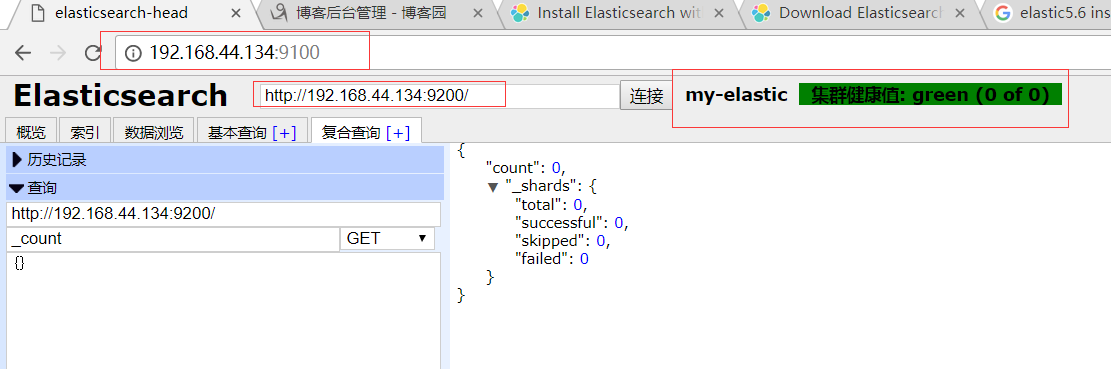This screenshot has height=369, width=1111.
Task: Open the 概览 overview tab
Action: [x=31, y=132]
